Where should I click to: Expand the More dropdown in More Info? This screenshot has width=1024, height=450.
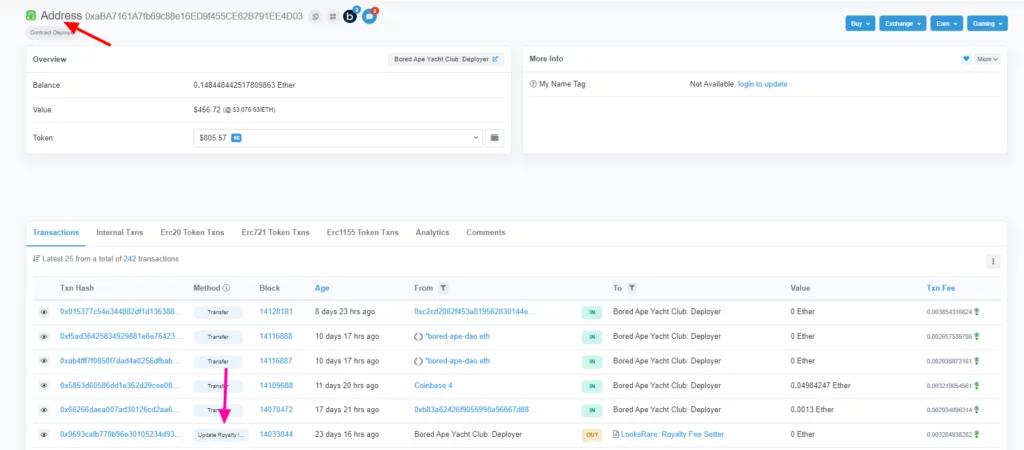click(x=986, y=59)
